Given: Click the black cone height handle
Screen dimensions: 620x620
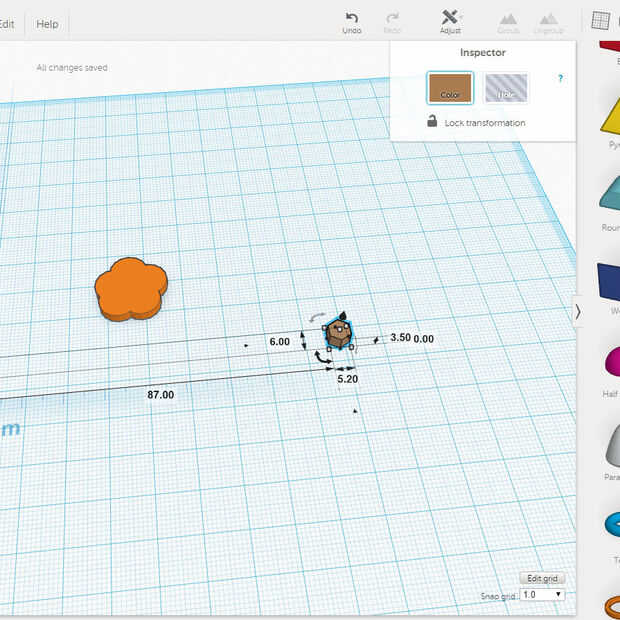Looking at the screenshot, I should (342, 316).
